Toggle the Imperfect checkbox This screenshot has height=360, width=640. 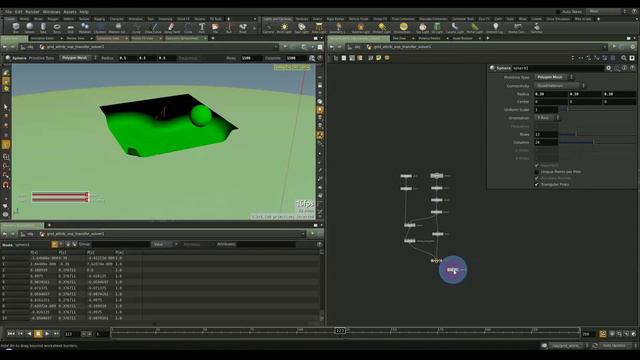point(537,165)
